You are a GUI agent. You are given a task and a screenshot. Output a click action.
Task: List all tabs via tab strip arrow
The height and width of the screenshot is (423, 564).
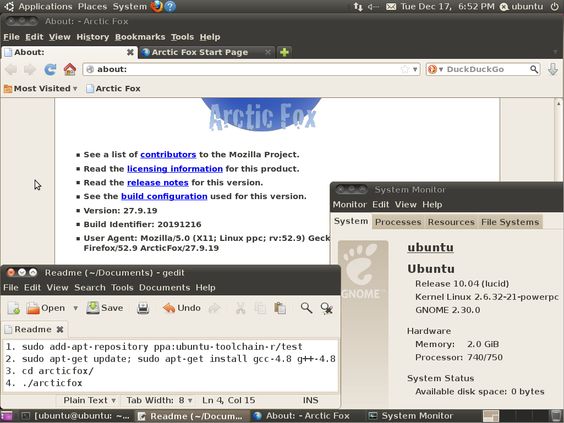point(556,53)
